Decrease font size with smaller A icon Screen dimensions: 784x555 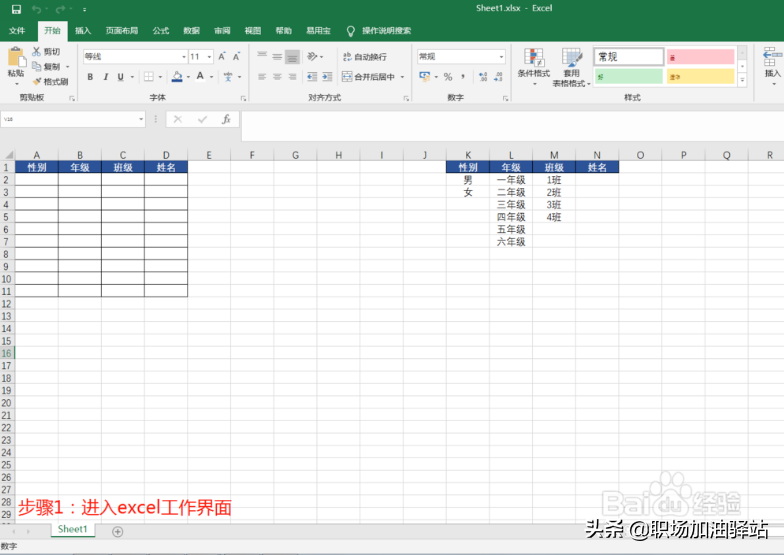click(236, 56)
